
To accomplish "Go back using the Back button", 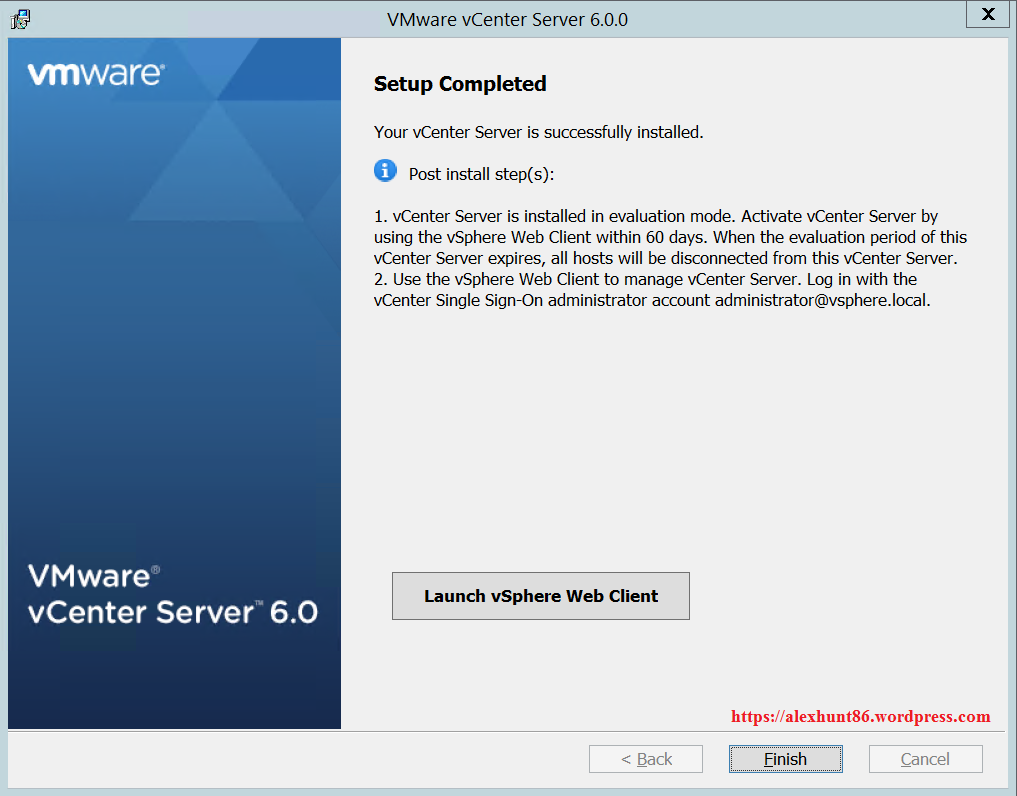I will 646,759.
